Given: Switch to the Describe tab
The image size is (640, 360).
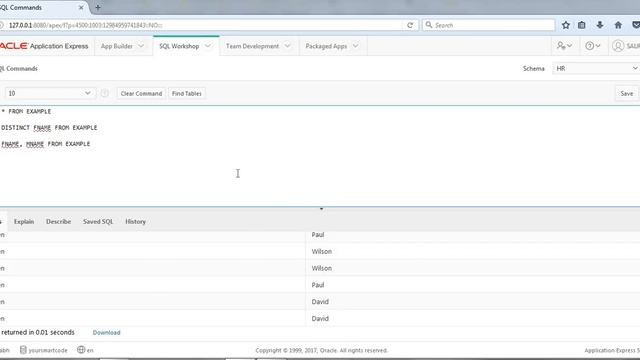Looking at the screenshot, I should coord(58,222).
